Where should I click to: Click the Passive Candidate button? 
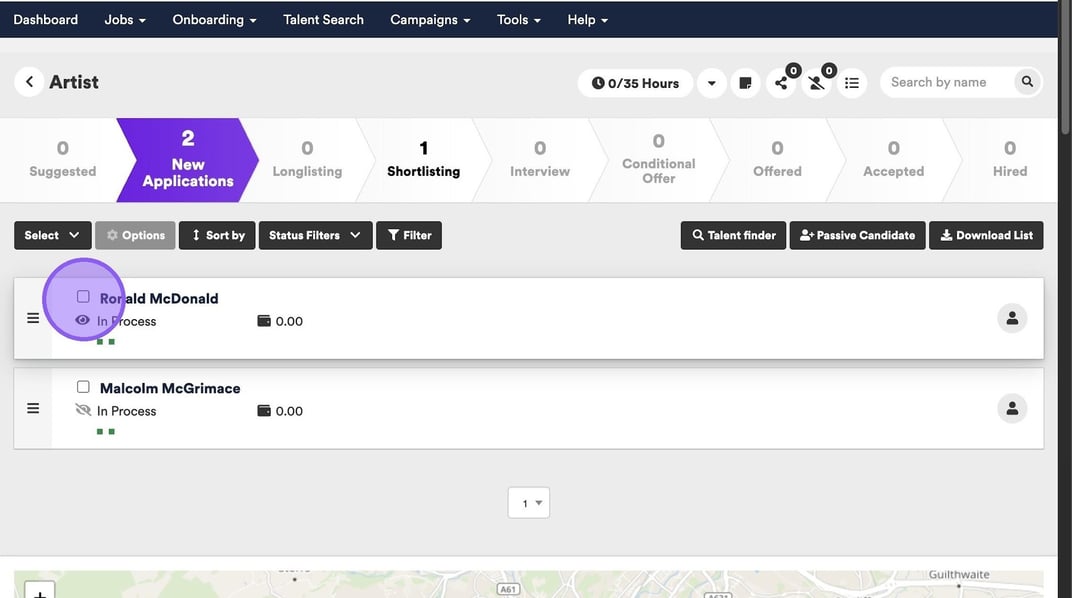tap(857, 235)
